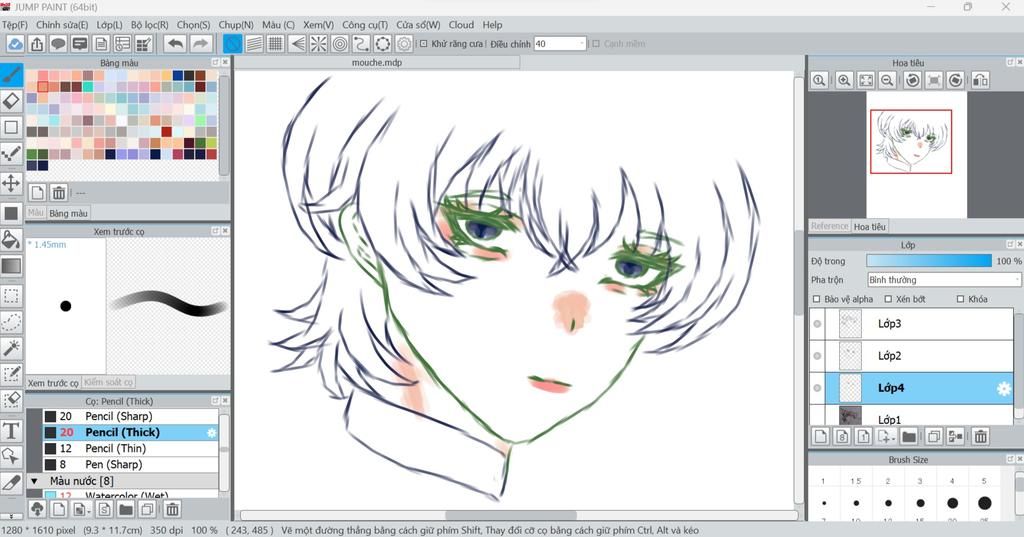Image resolution: width=1024 pixels, height=537 pixels.
Task: Choose the Magic Wand selection tool
Action: (11, 347)
